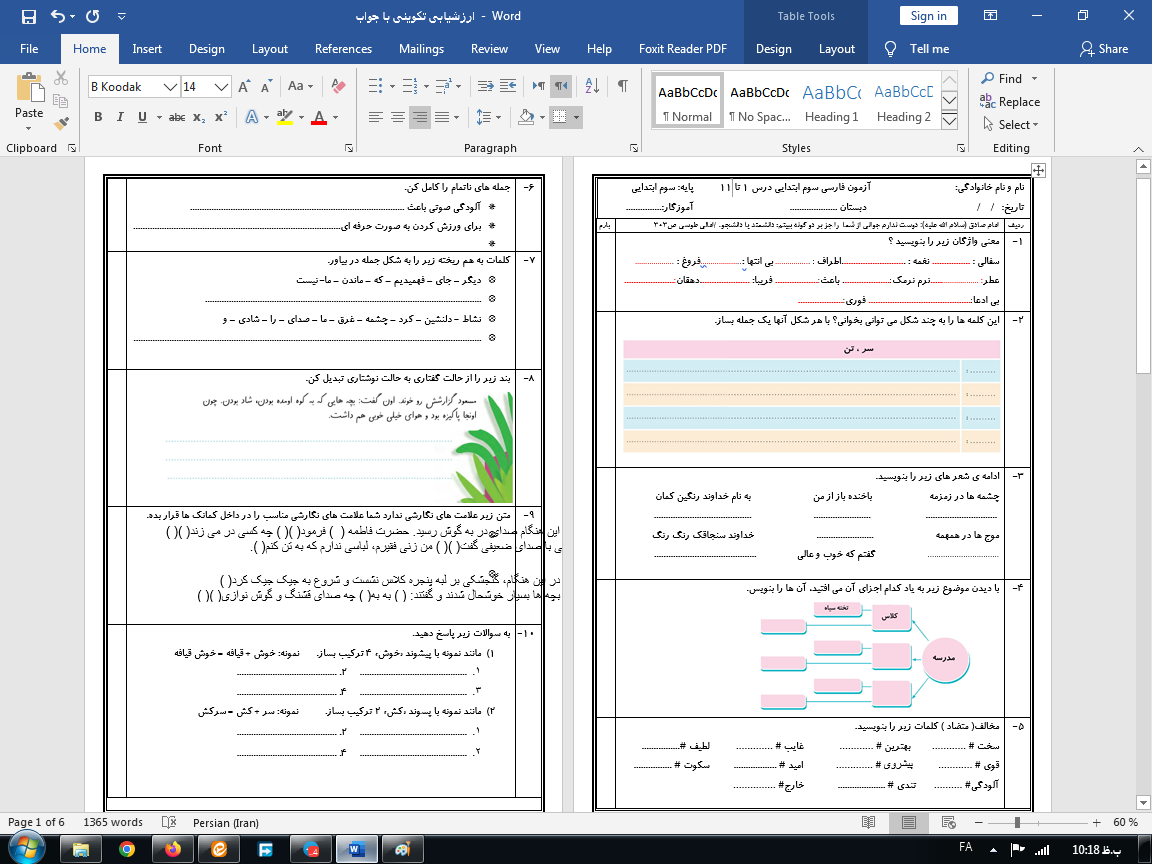The image size is (1152, 864).
Task: Toggle Italic formatting
Action: (x=122, y=117)
